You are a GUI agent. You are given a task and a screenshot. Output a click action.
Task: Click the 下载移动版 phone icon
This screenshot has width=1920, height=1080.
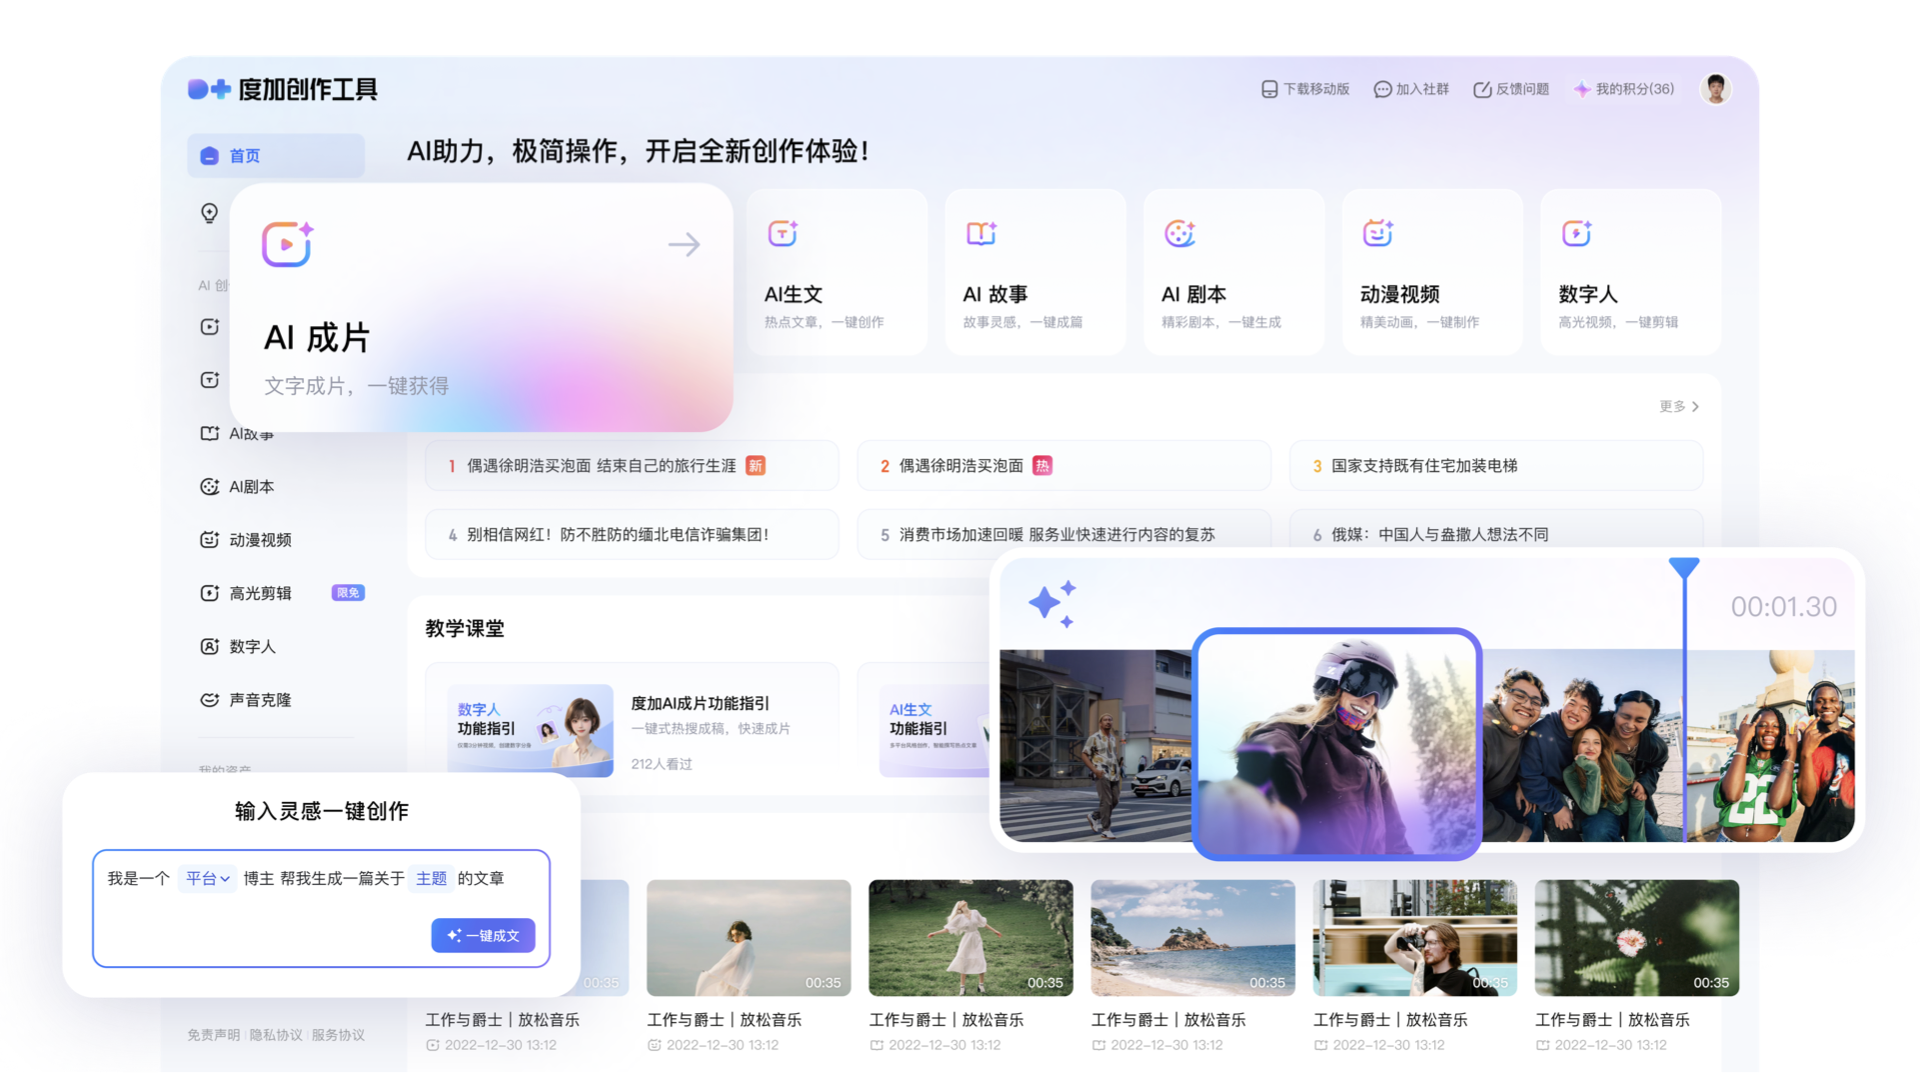(x=1269, y=89)
